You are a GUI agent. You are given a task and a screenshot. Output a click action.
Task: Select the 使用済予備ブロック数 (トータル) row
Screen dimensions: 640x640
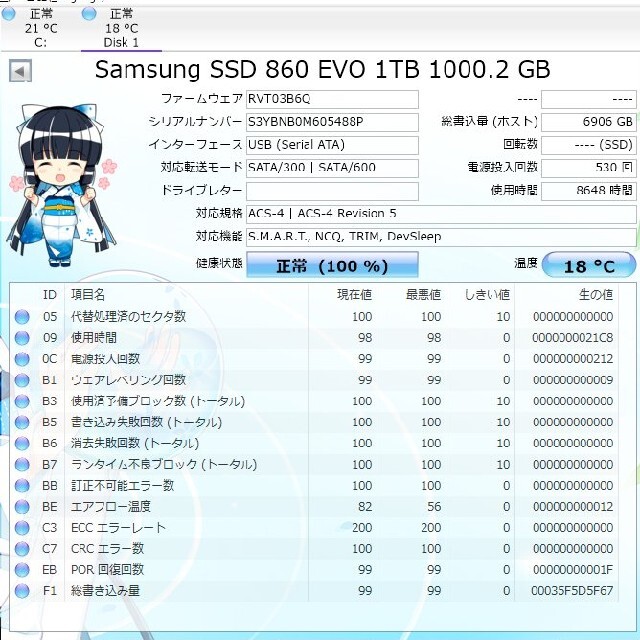158,401
